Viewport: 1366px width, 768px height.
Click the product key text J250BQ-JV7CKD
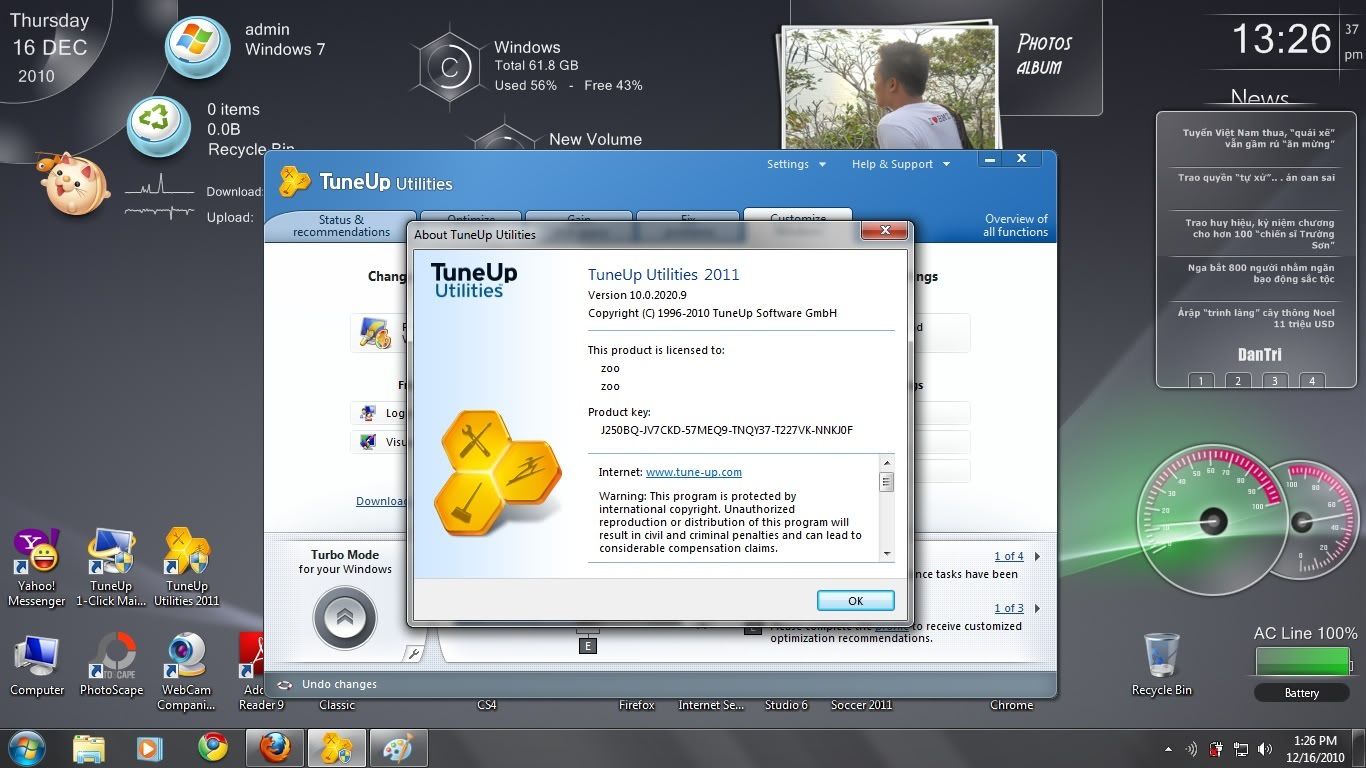[726, 431]
